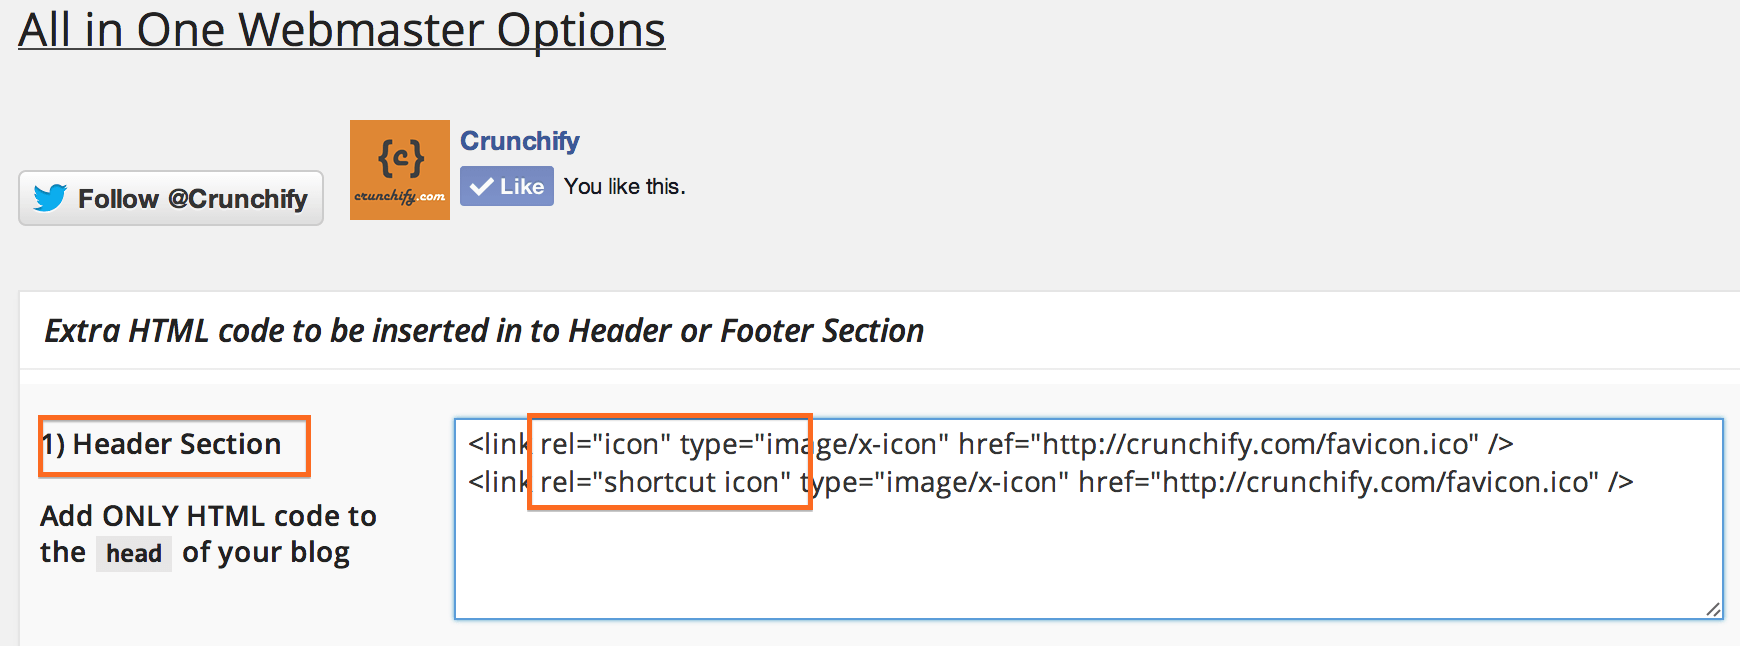This screenshot has height=646, width=1740.
Task: Click the orange box around Header Section
Action: pos(174,446)
